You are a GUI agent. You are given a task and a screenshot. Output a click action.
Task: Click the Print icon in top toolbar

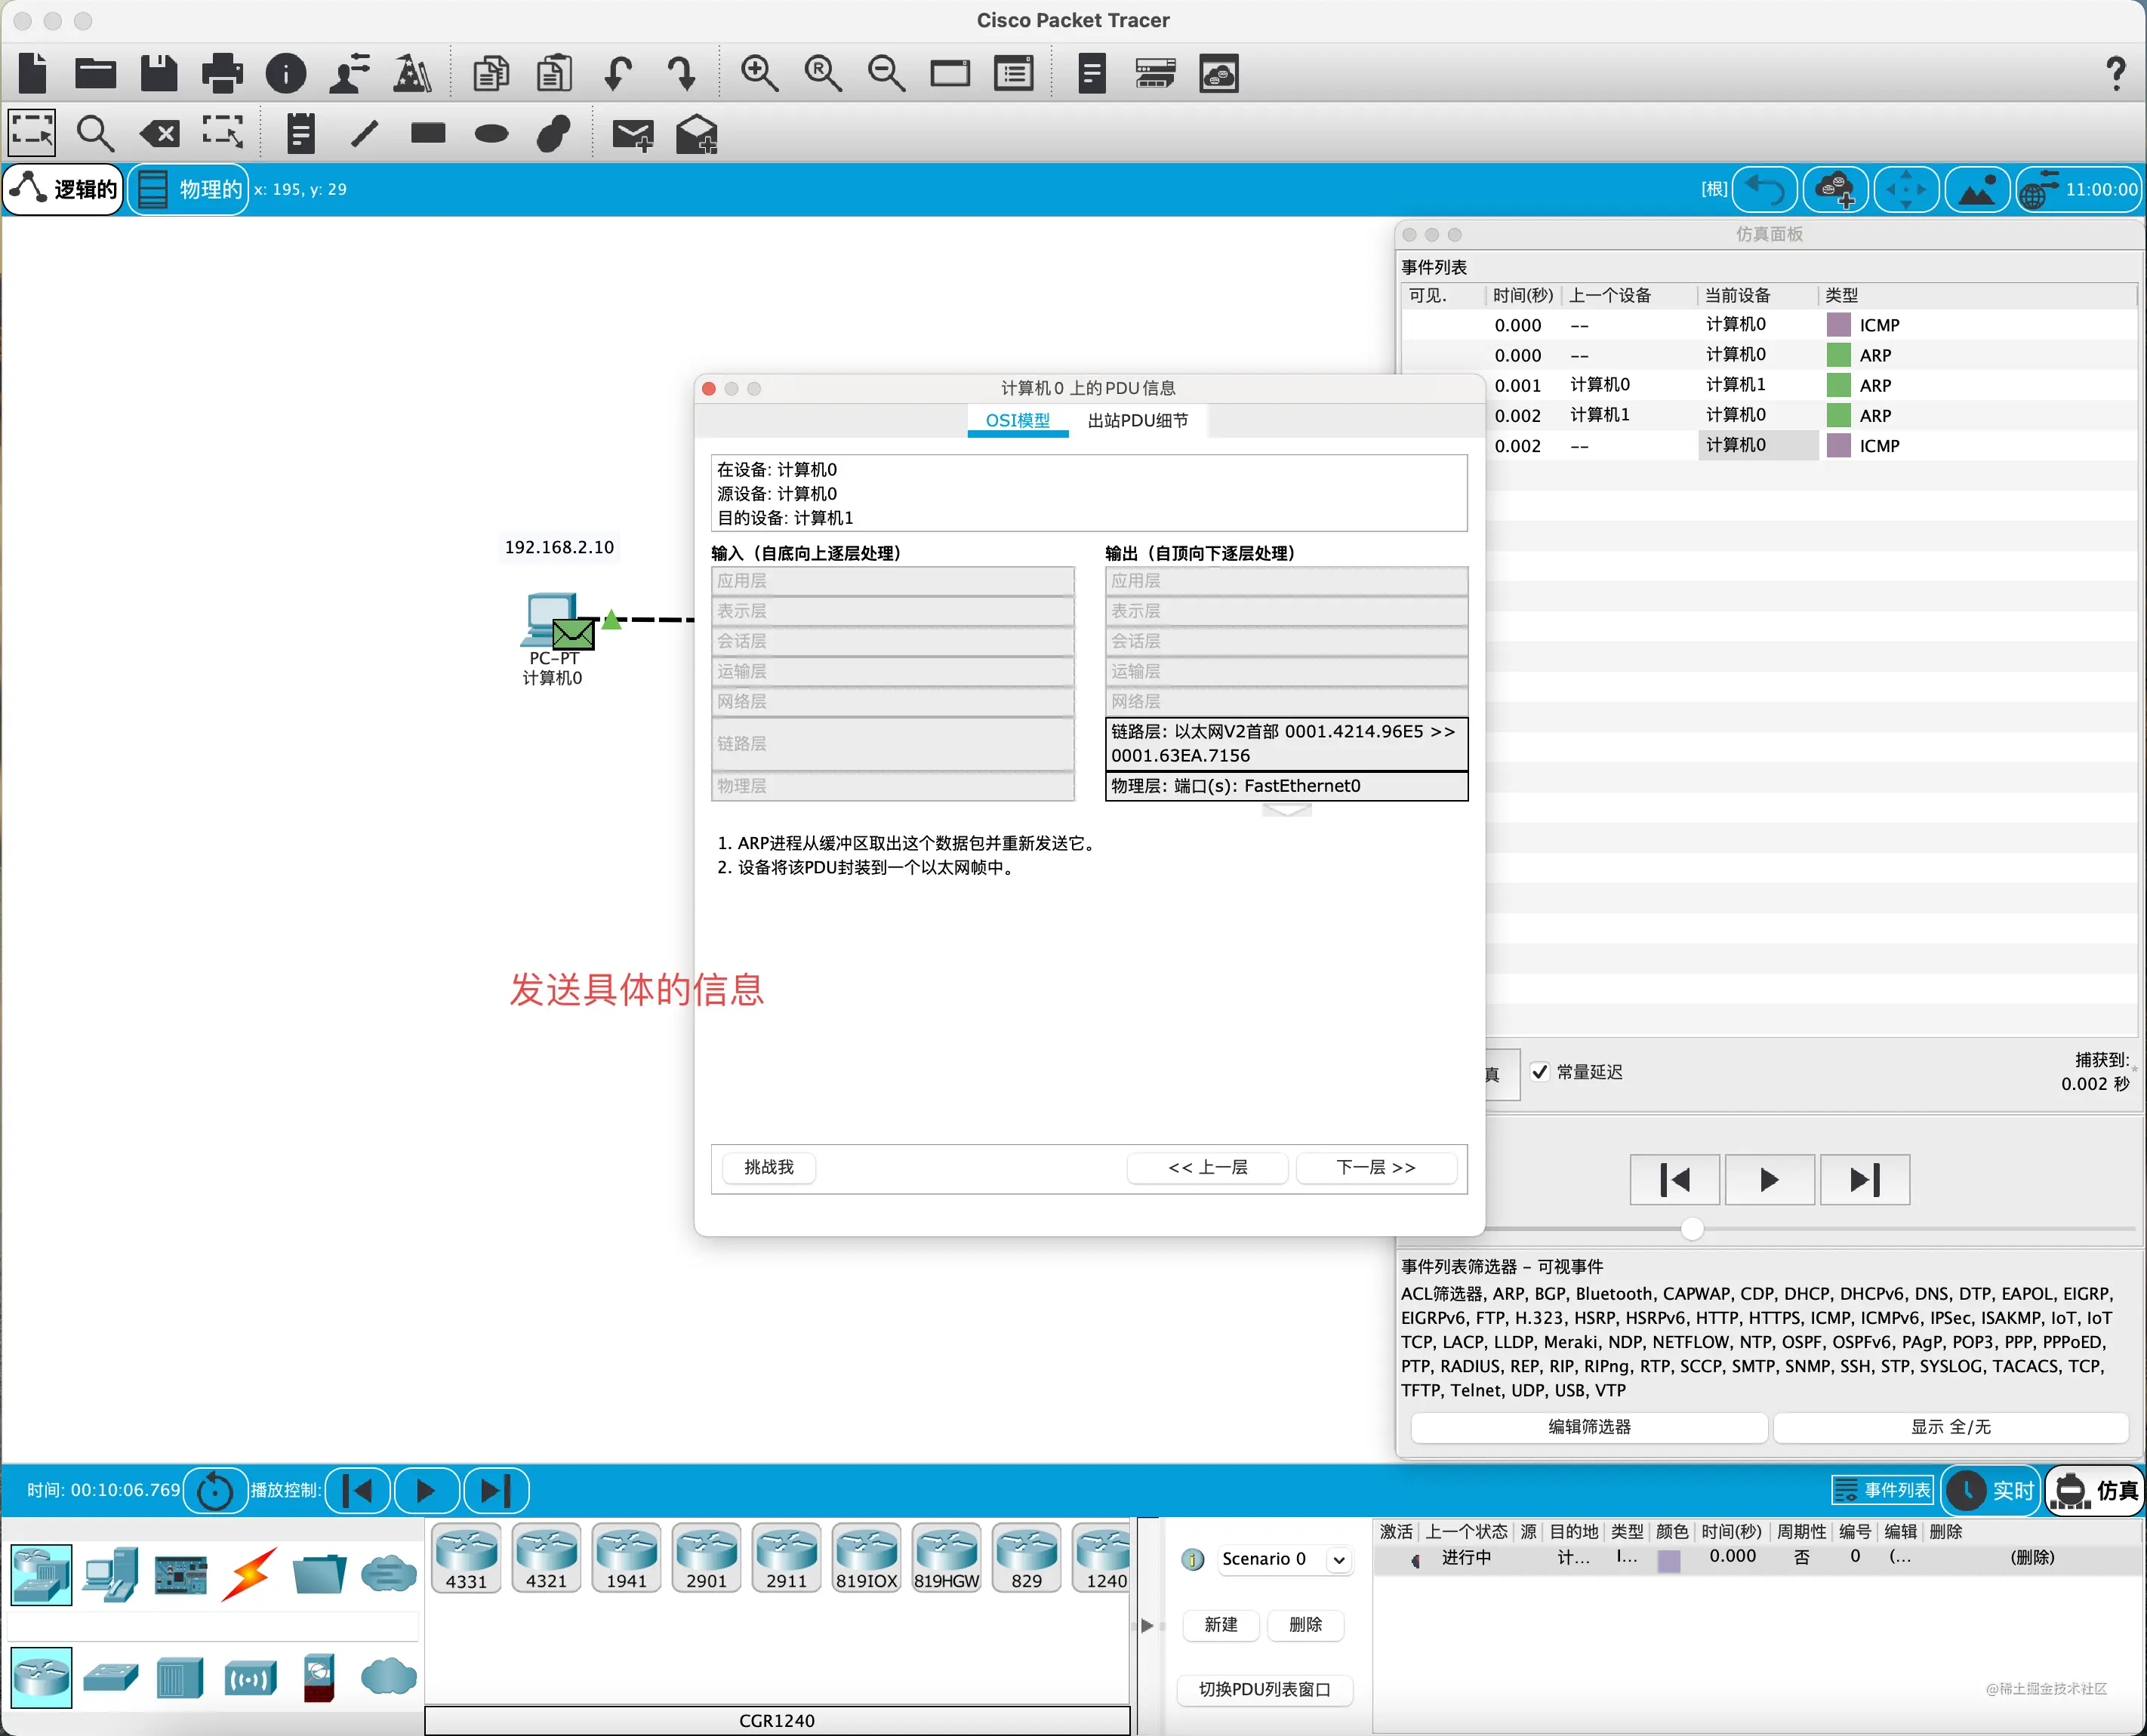click(x=222, y=73)
